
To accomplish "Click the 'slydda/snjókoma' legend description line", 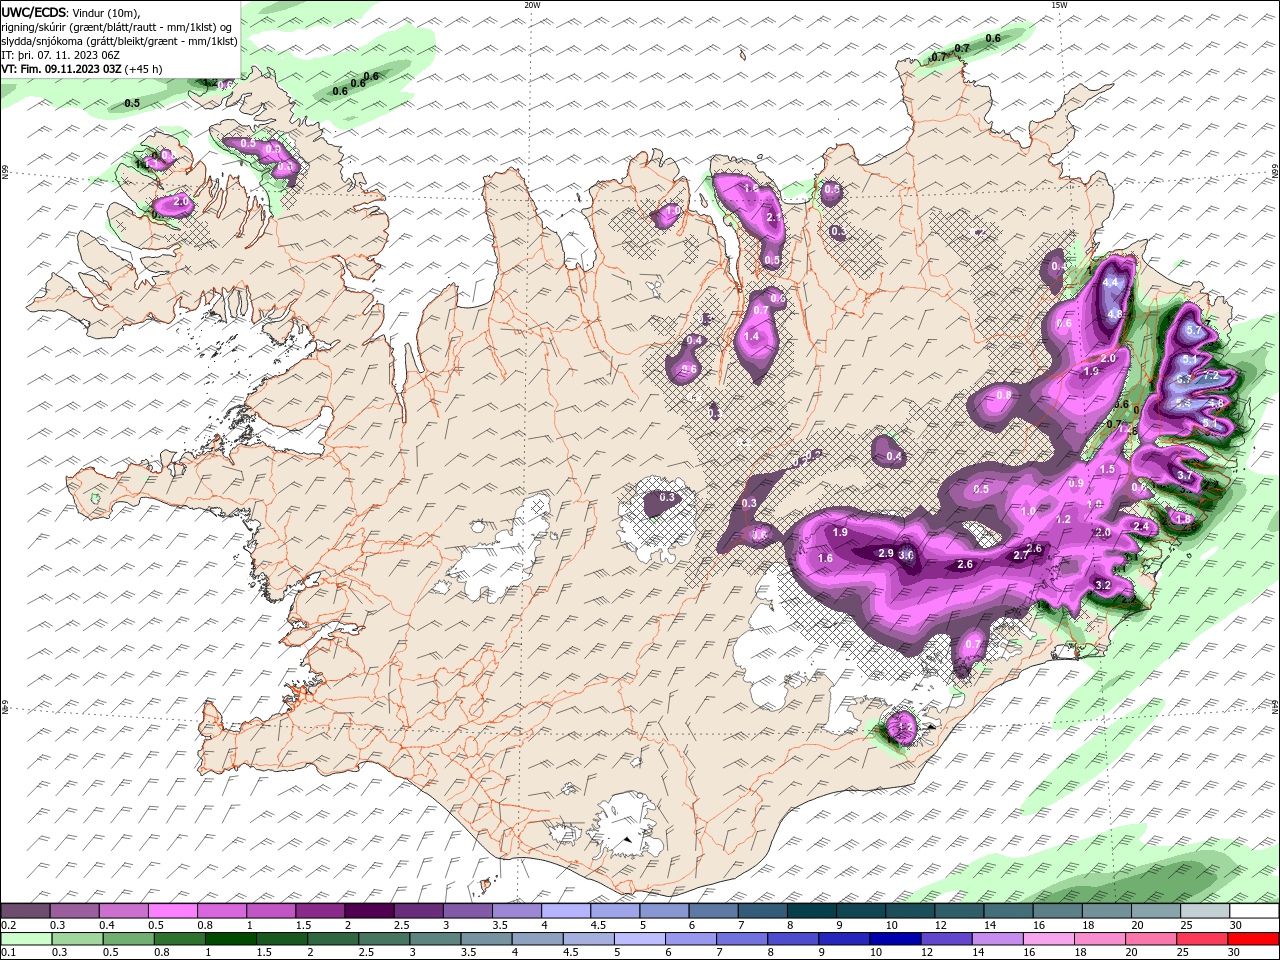I will click(120, 41).
